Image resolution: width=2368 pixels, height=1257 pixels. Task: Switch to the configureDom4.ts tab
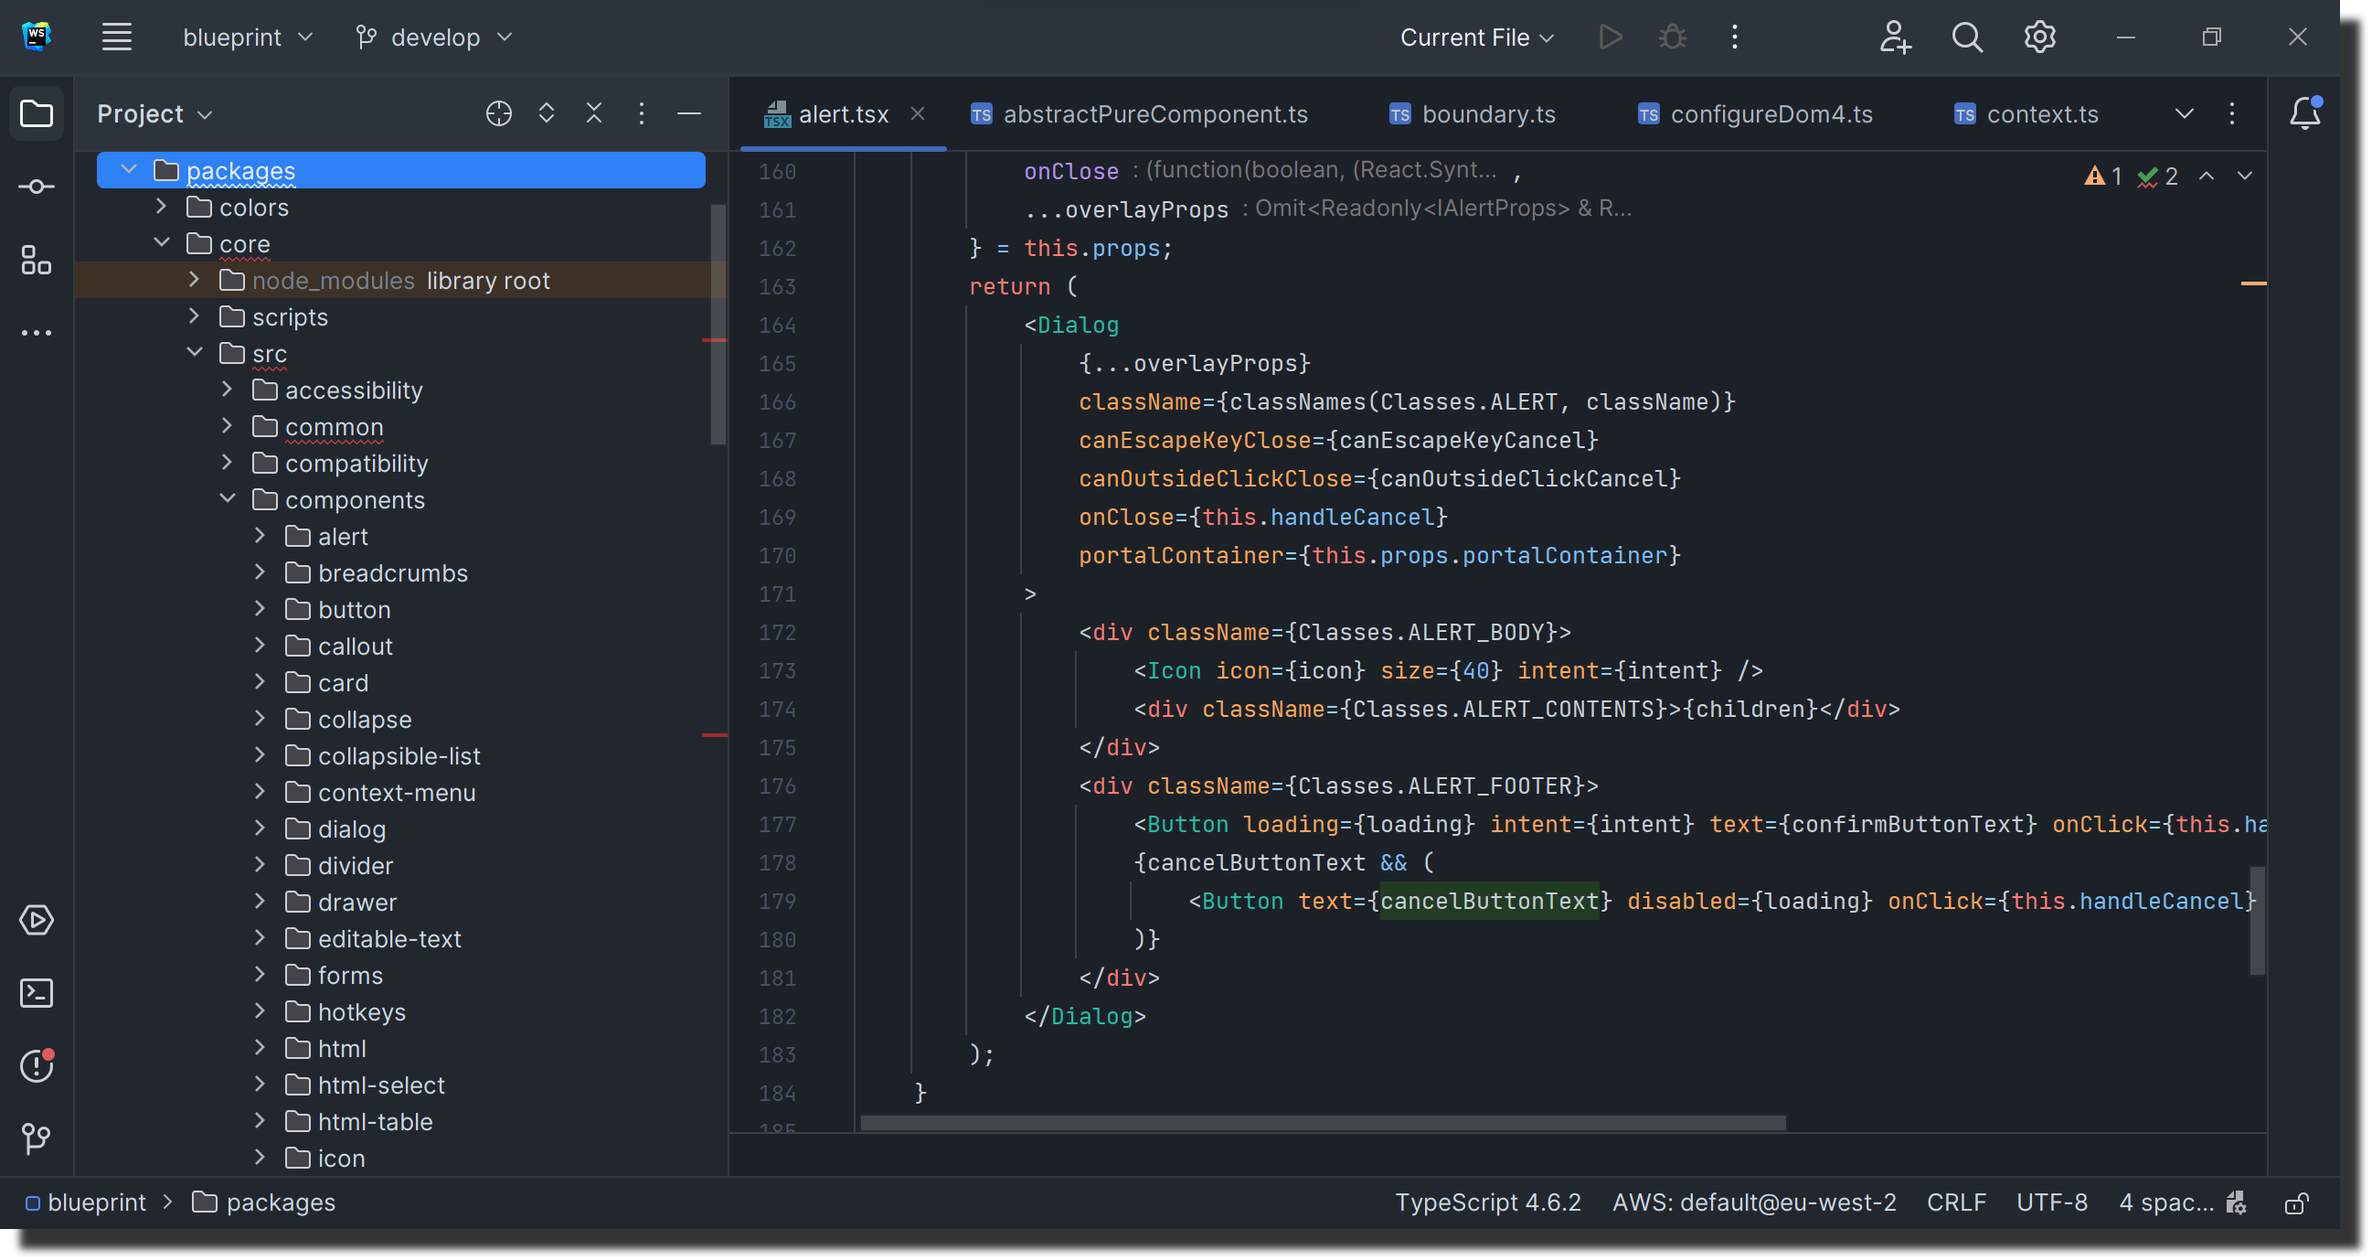coord(1771,114)
